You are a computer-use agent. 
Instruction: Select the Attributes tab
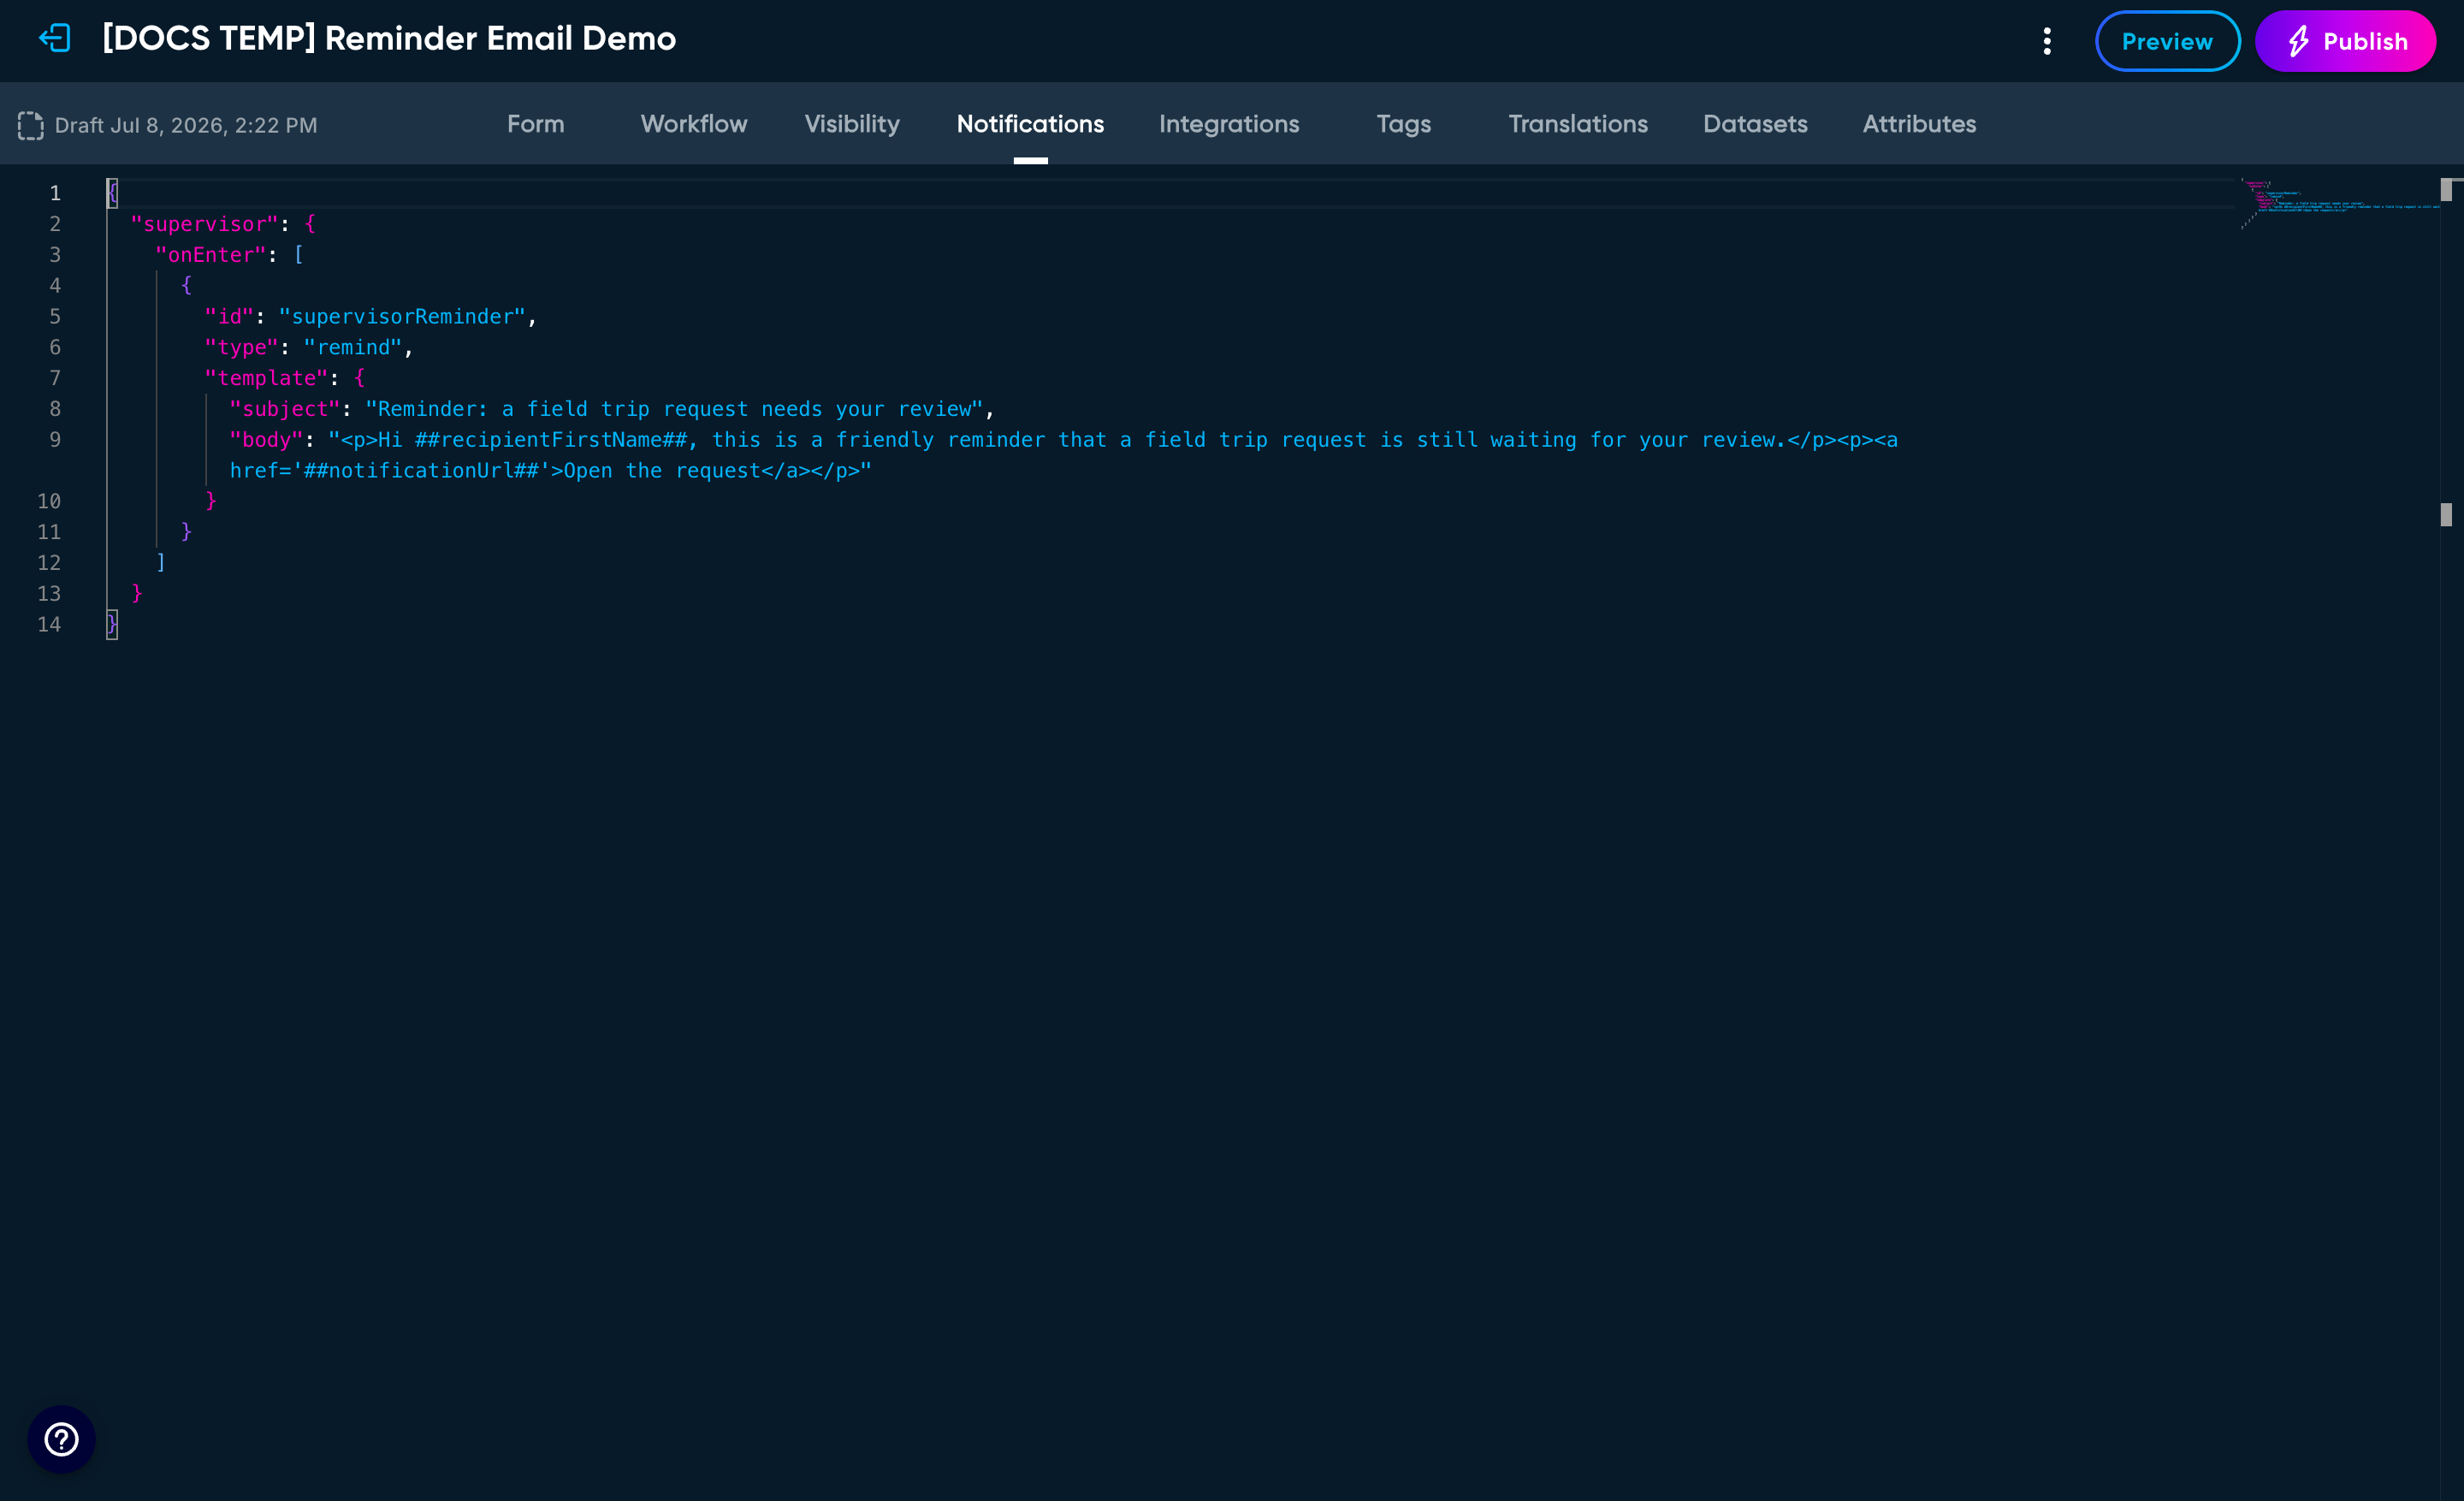click(x=1919, y=124)
